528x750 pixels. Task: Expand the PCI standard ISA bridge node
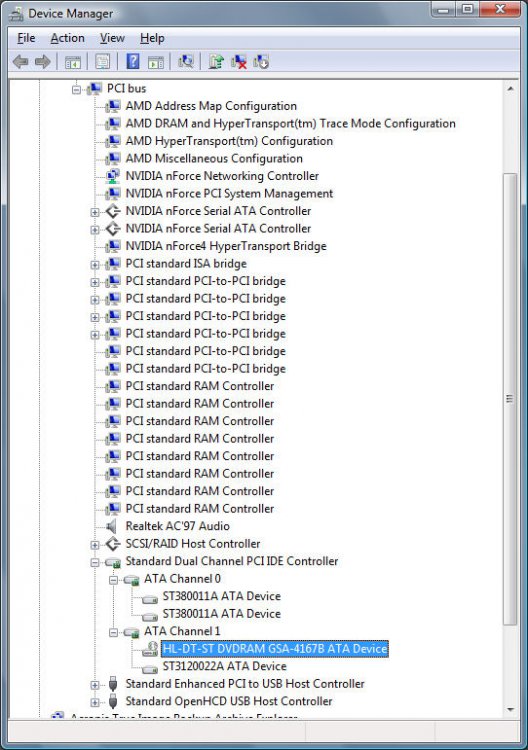95,265
